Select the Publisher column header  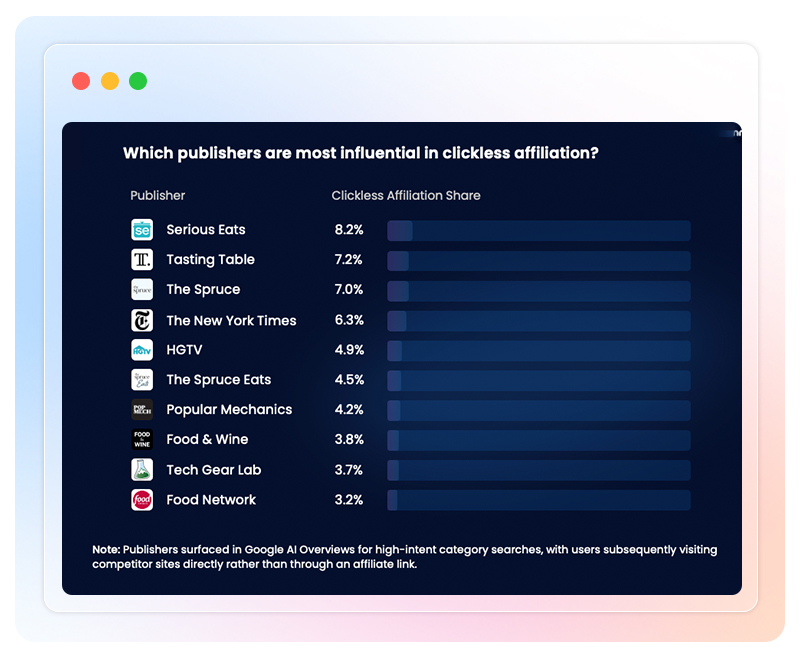click(x=157, y=196)
